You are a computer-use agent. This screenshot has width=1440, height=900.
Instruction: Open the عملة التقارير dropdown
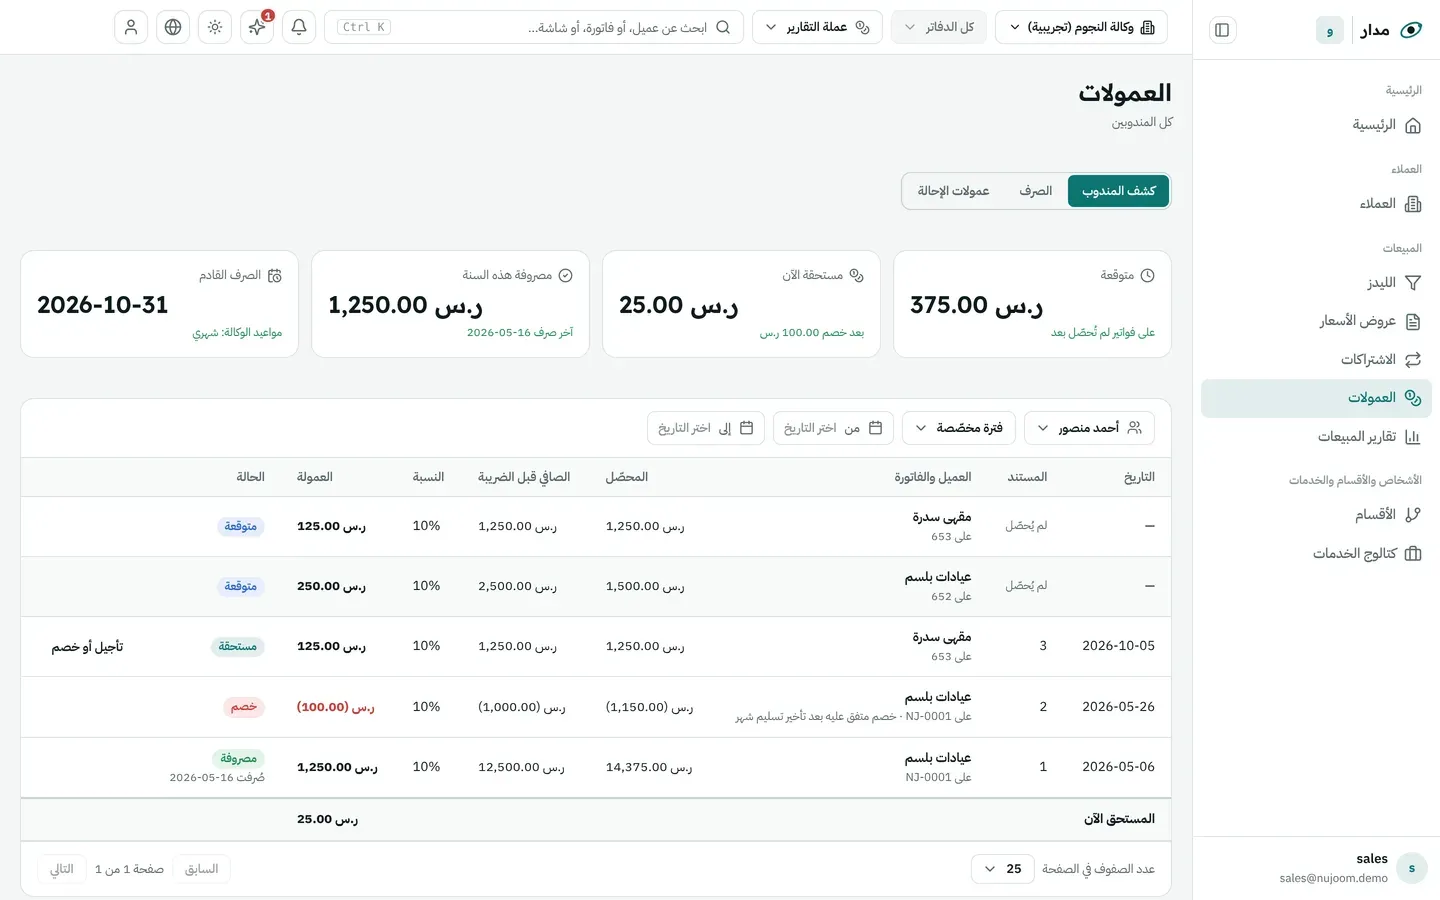[x=817, y=27]
